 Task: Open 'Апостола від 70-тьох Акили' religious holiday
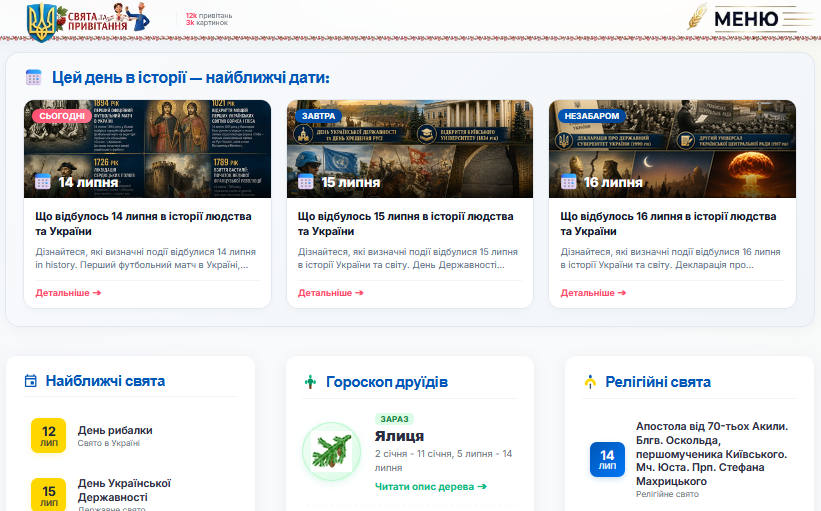(712, 453)
